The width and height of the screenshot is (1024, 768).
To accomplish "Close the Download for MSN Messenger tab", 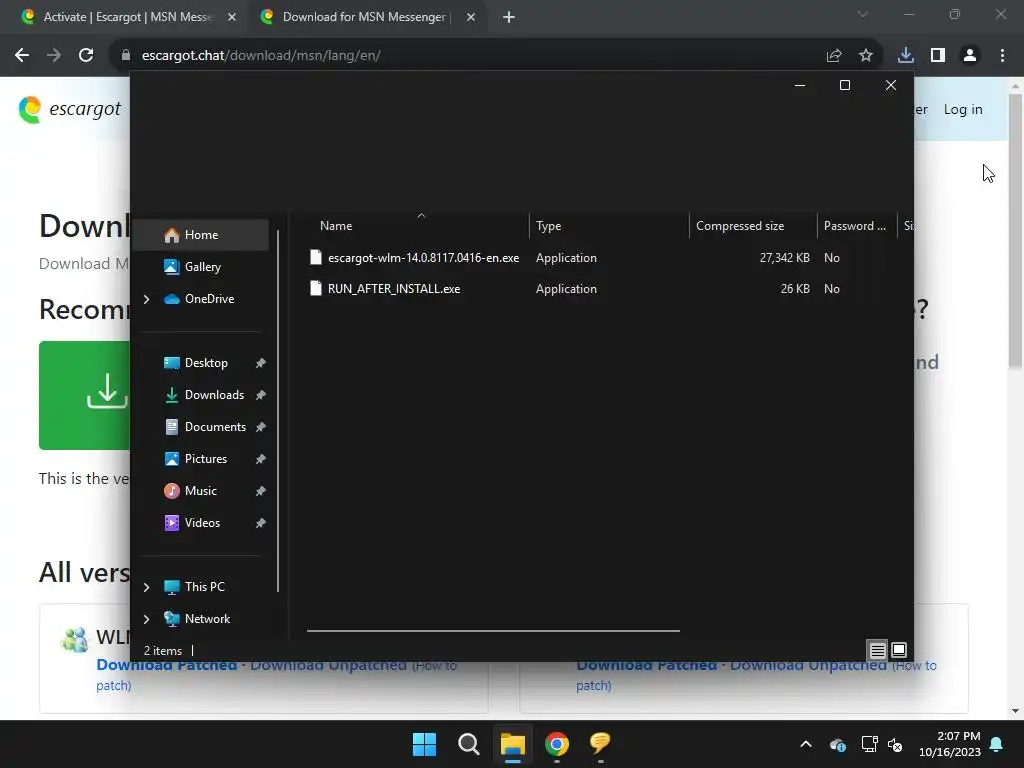I will pyautogui.click(x=471, y=18).
